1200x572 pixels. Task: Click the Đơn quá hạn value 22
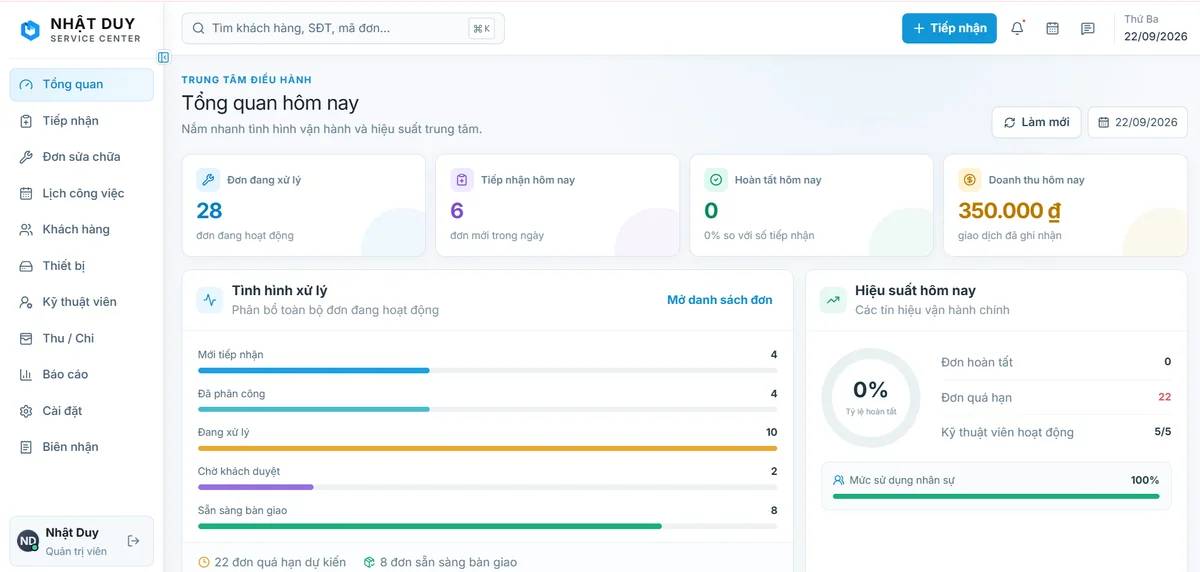pyautogui.click(x=1164, y=397)
